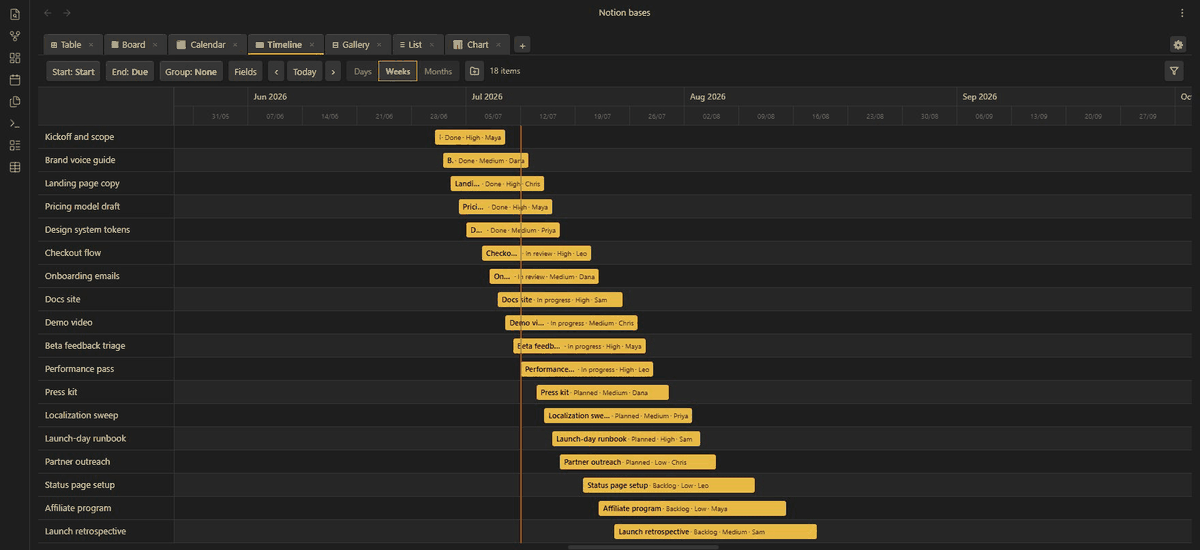Click the Status page setup timeline bar
Screen dimensions: 1200x550
click(x=668, y=485)
